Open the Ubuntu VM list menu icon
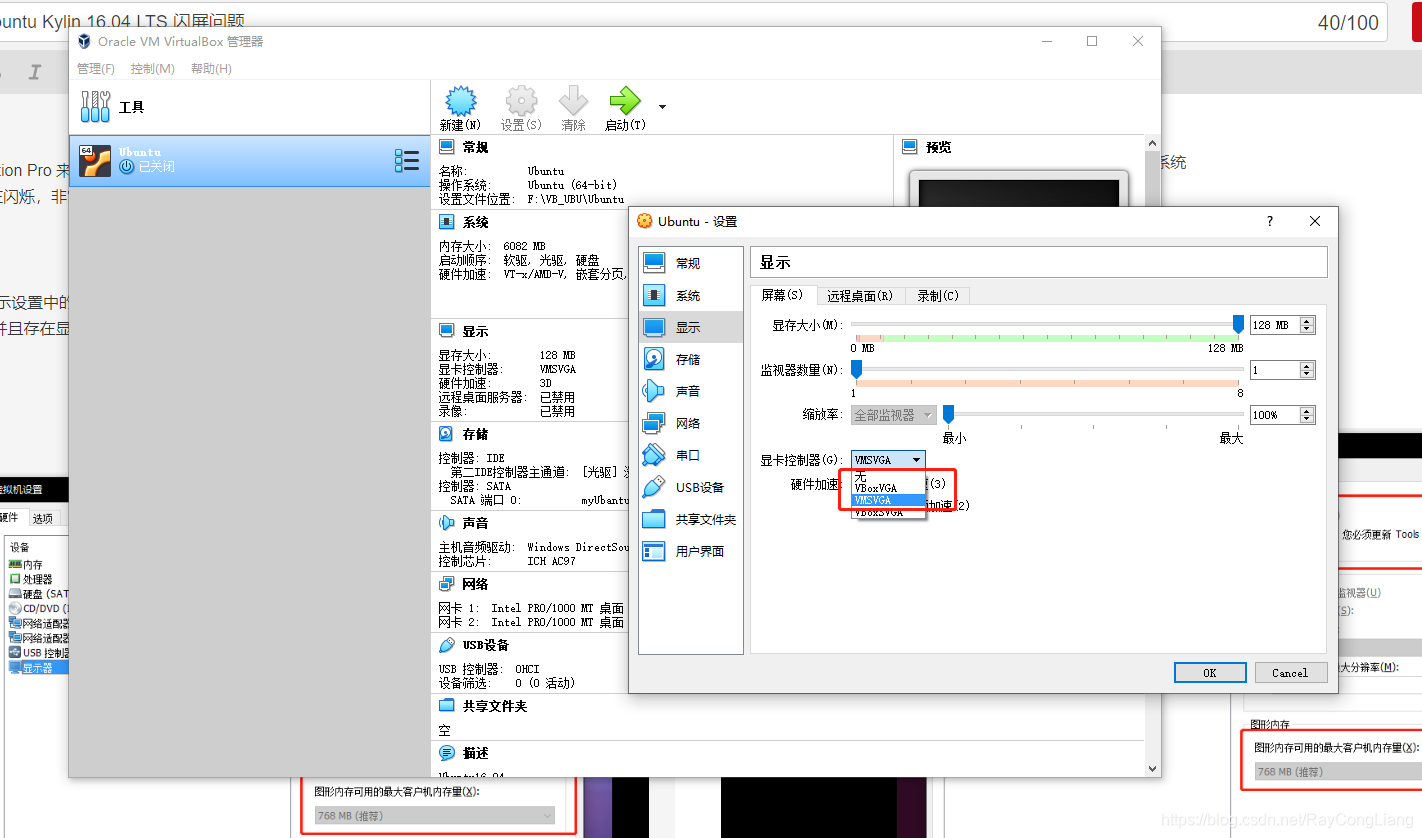Image resolution: width=1422 pixels, height=838 pixels. coord(407,161)
